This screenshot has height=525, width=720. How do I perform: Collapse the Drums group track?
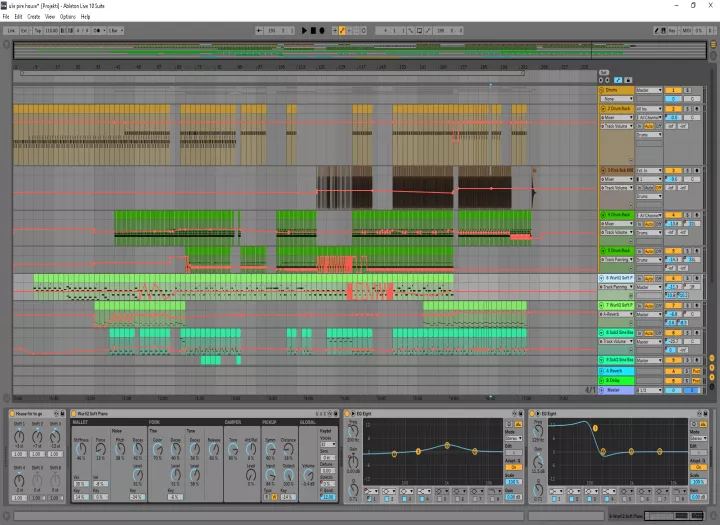(602, 90)
